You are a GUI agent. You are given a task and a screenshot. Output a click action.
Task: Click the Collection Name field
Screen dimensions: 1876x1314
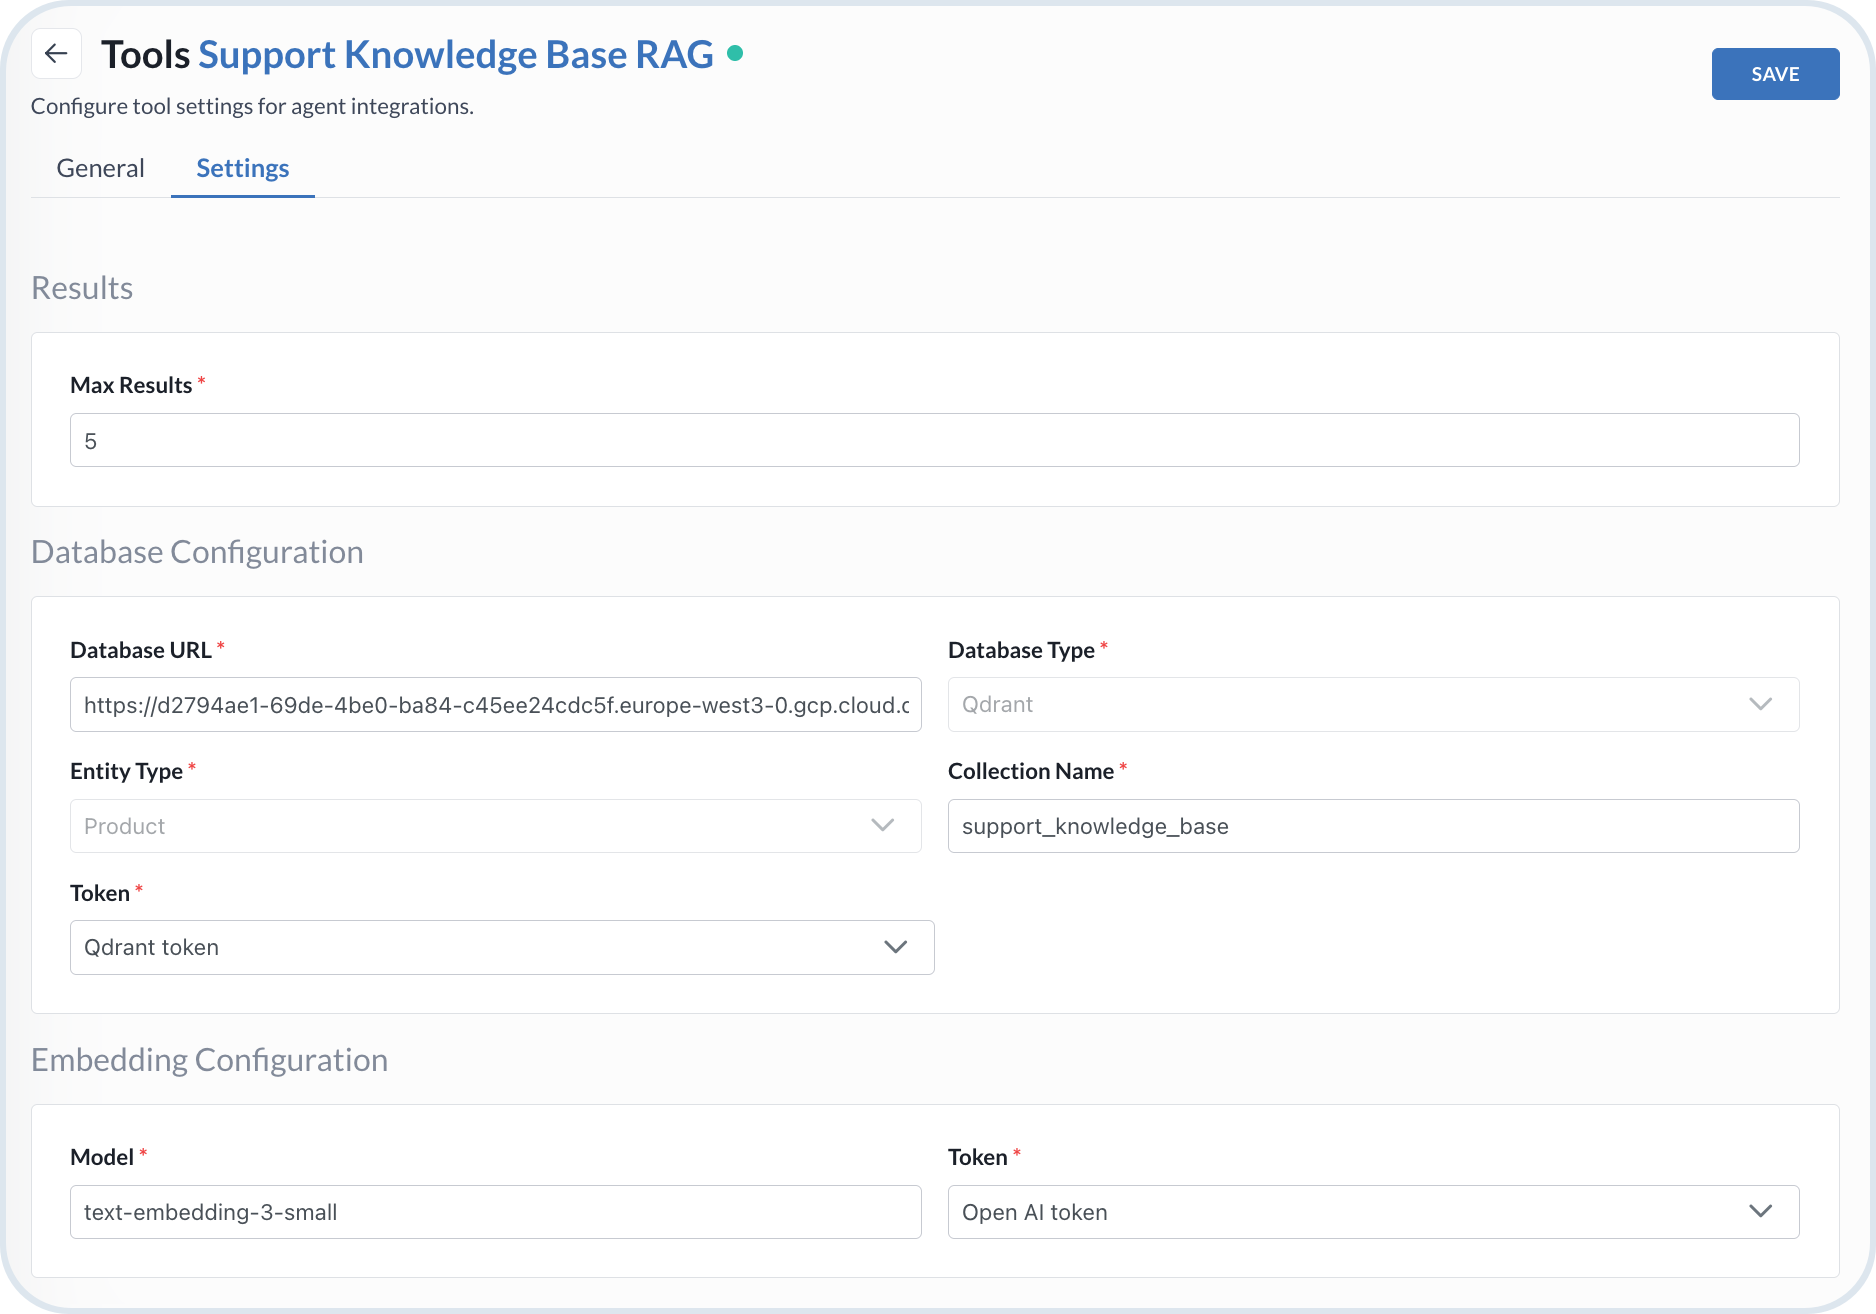click(x=1373, y=826)
